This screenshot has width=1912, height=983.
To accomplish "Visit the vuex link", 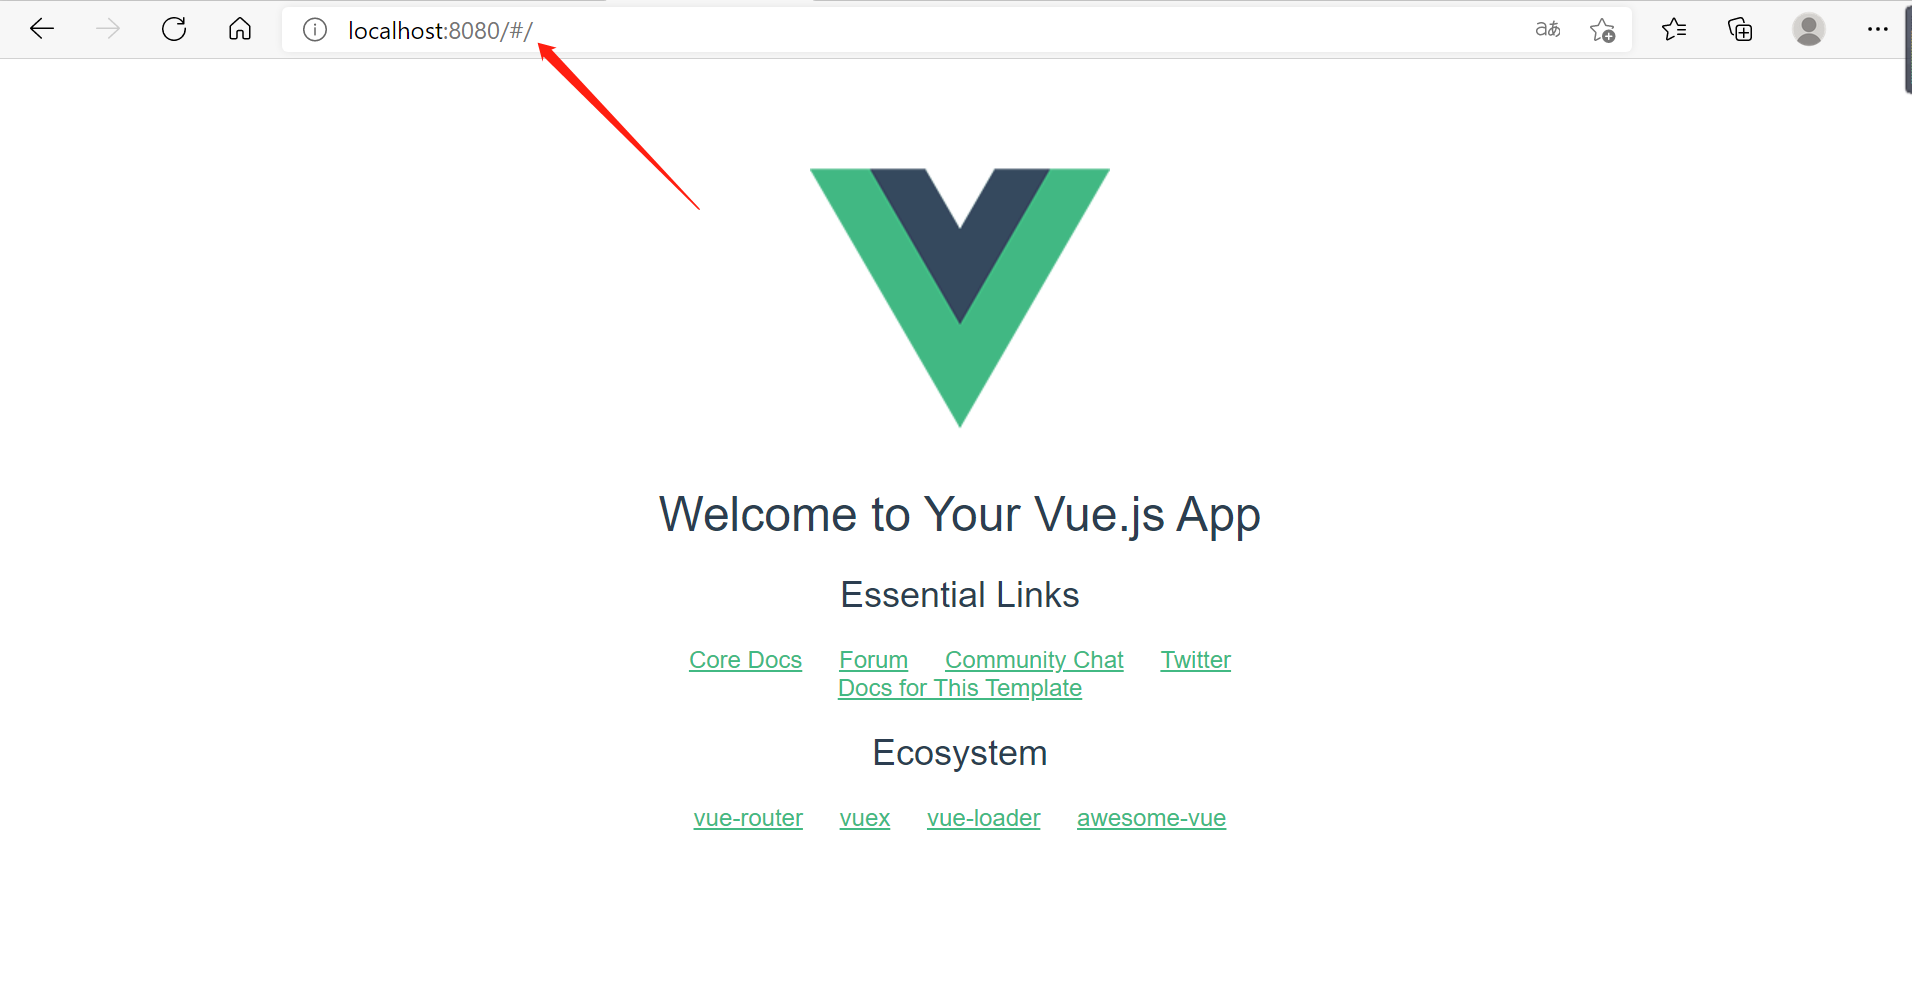I will (x=865, y=818).
